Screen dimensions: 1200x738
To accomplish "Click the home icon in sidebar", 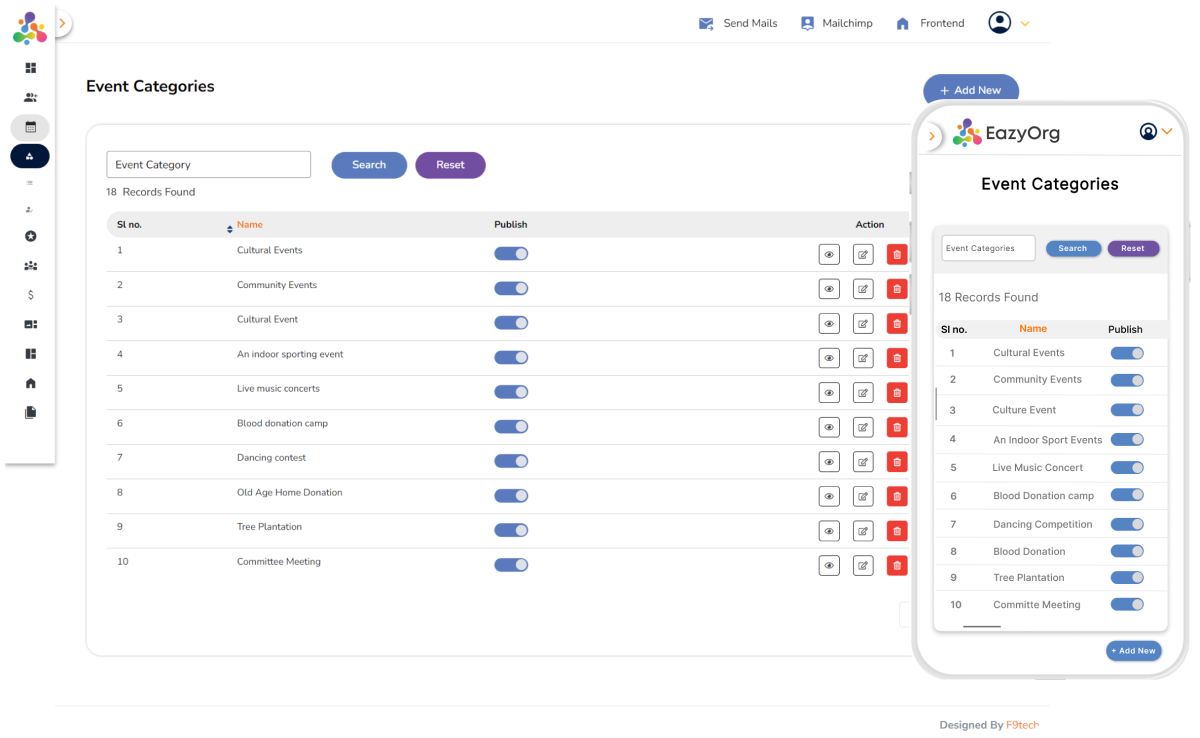I will [30, 383].
